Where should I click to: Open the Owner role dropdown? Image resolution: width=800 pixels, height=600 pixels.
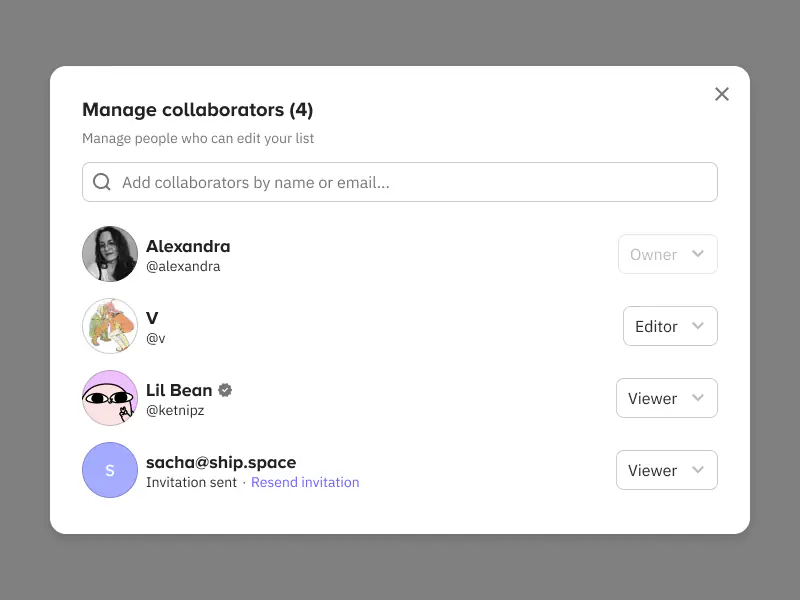coord(667,254)
